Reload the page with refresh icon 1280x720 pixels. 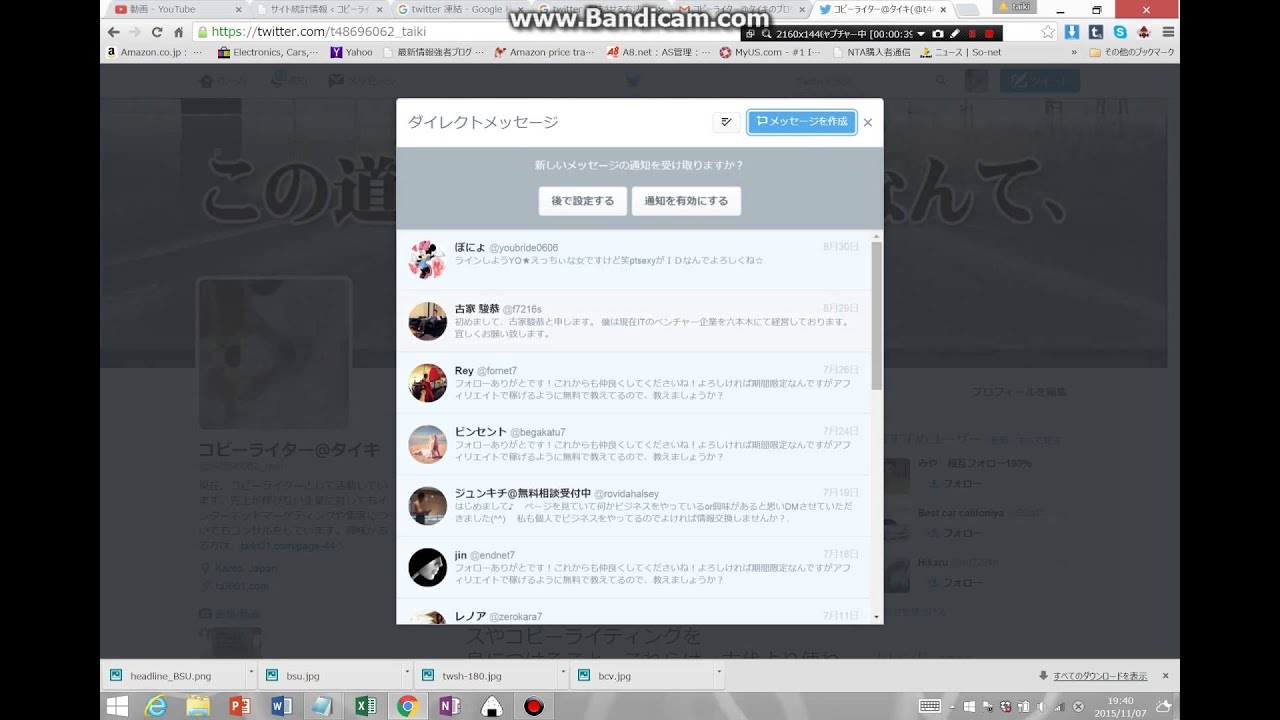(157, 32)
